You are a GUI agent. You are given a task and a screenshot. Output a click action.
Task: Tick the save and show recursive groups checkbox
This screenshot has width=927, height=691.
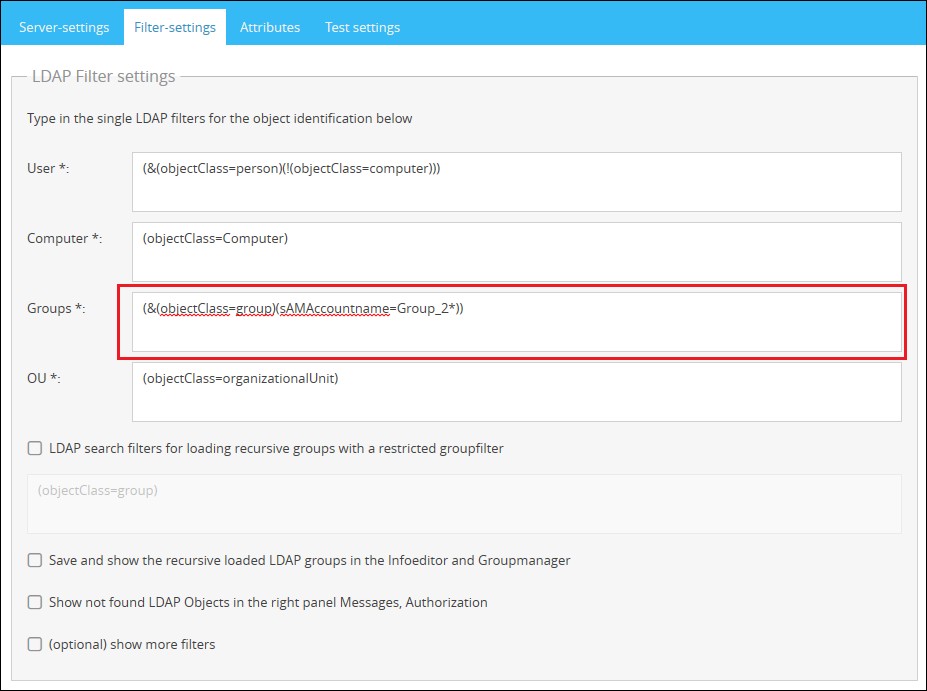(35, 561)
